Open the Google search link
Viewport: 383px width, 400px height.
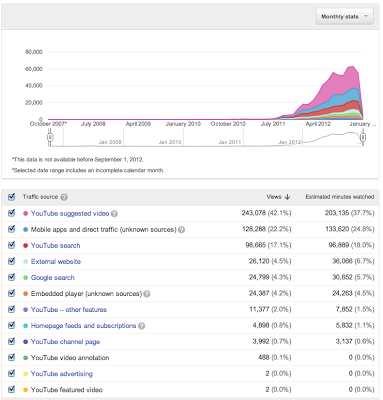coord(53,278)
